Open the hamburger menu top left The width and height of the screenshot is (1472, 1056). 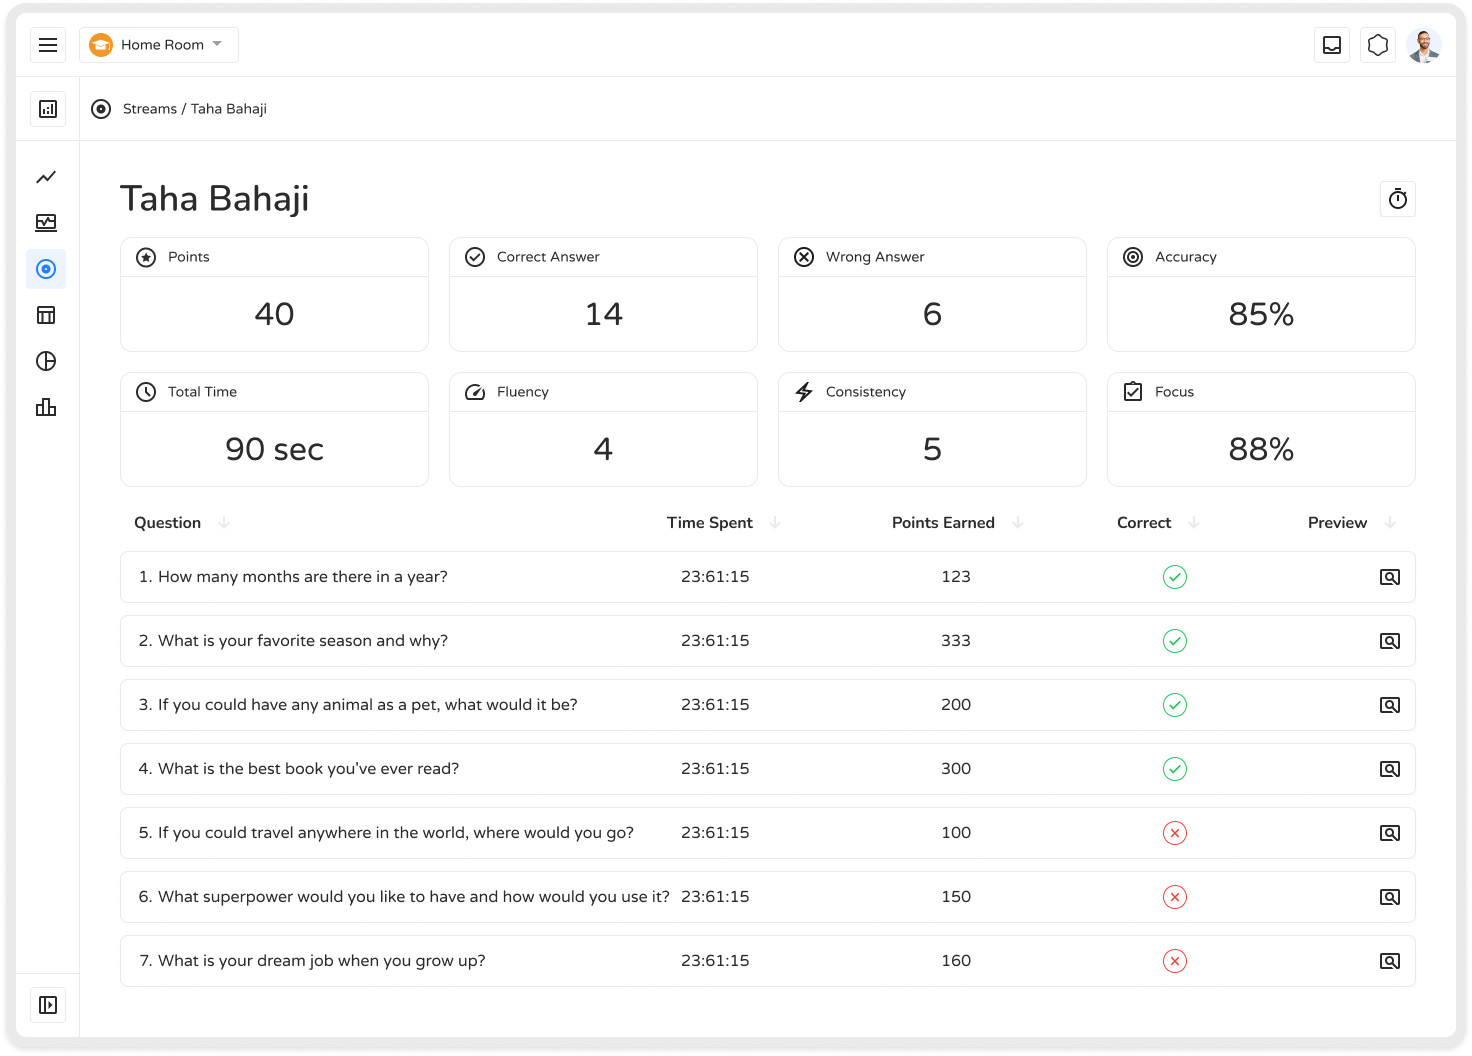tap(48, 44)
